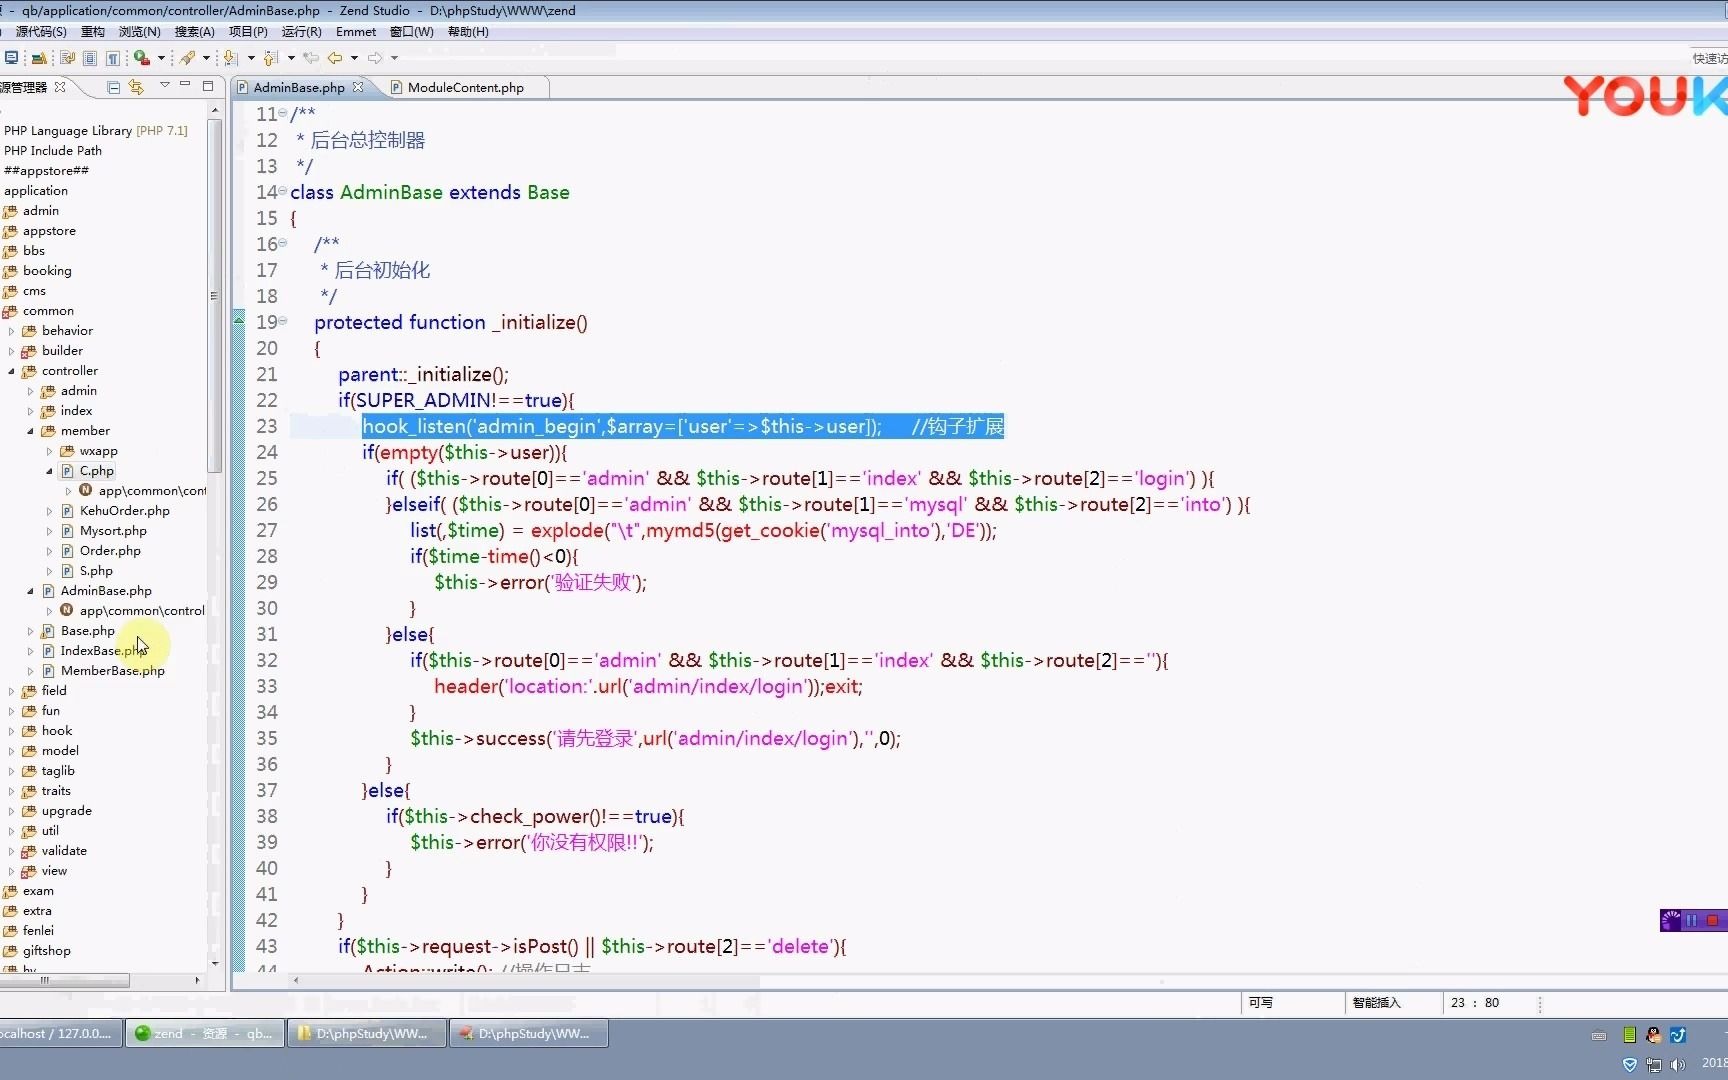The width and height of the screenshot is (1728, 1080).
Task: Open the 源代码(S) menu
Action: [x=41, y=32]
